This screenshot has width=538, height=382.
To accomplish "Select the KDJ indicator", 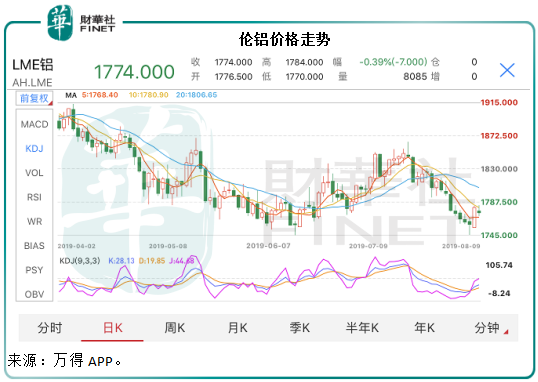I will [34, 149].
